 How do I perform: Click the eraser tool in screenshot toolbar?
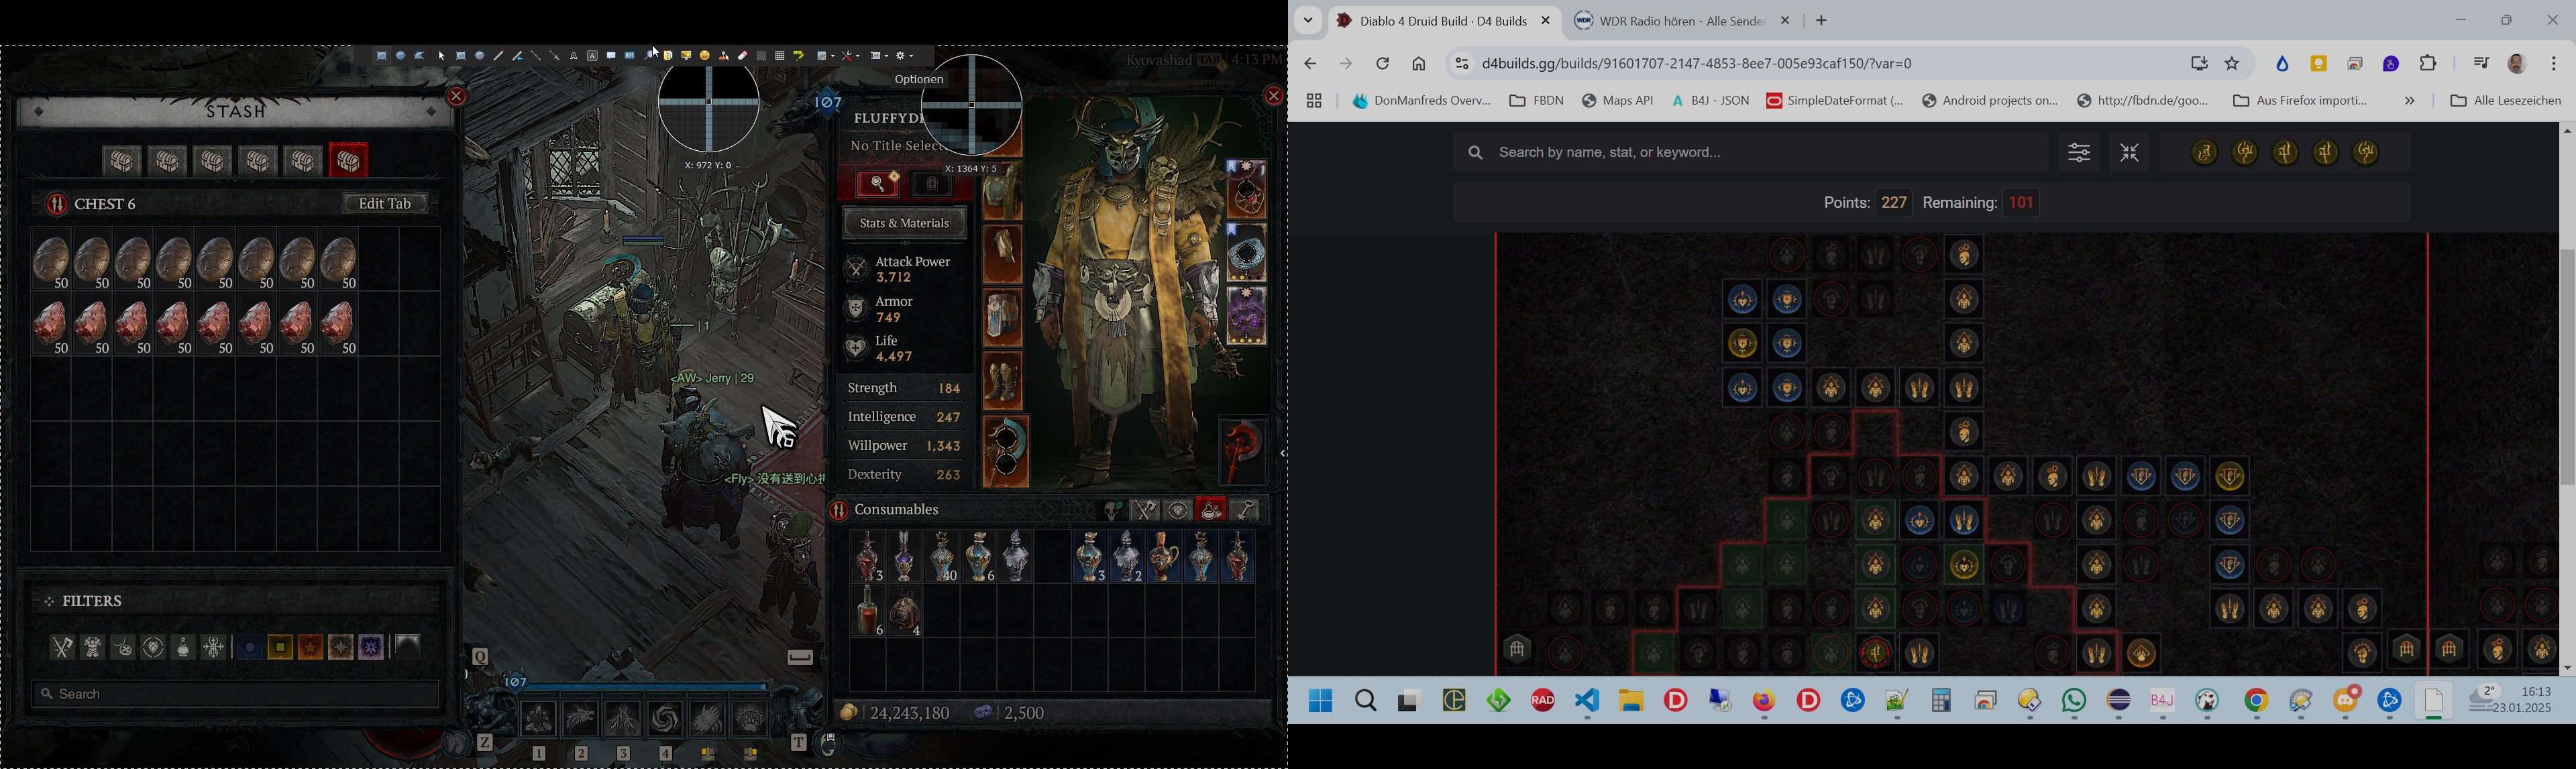pyautogui.click(x=743, y=56)
